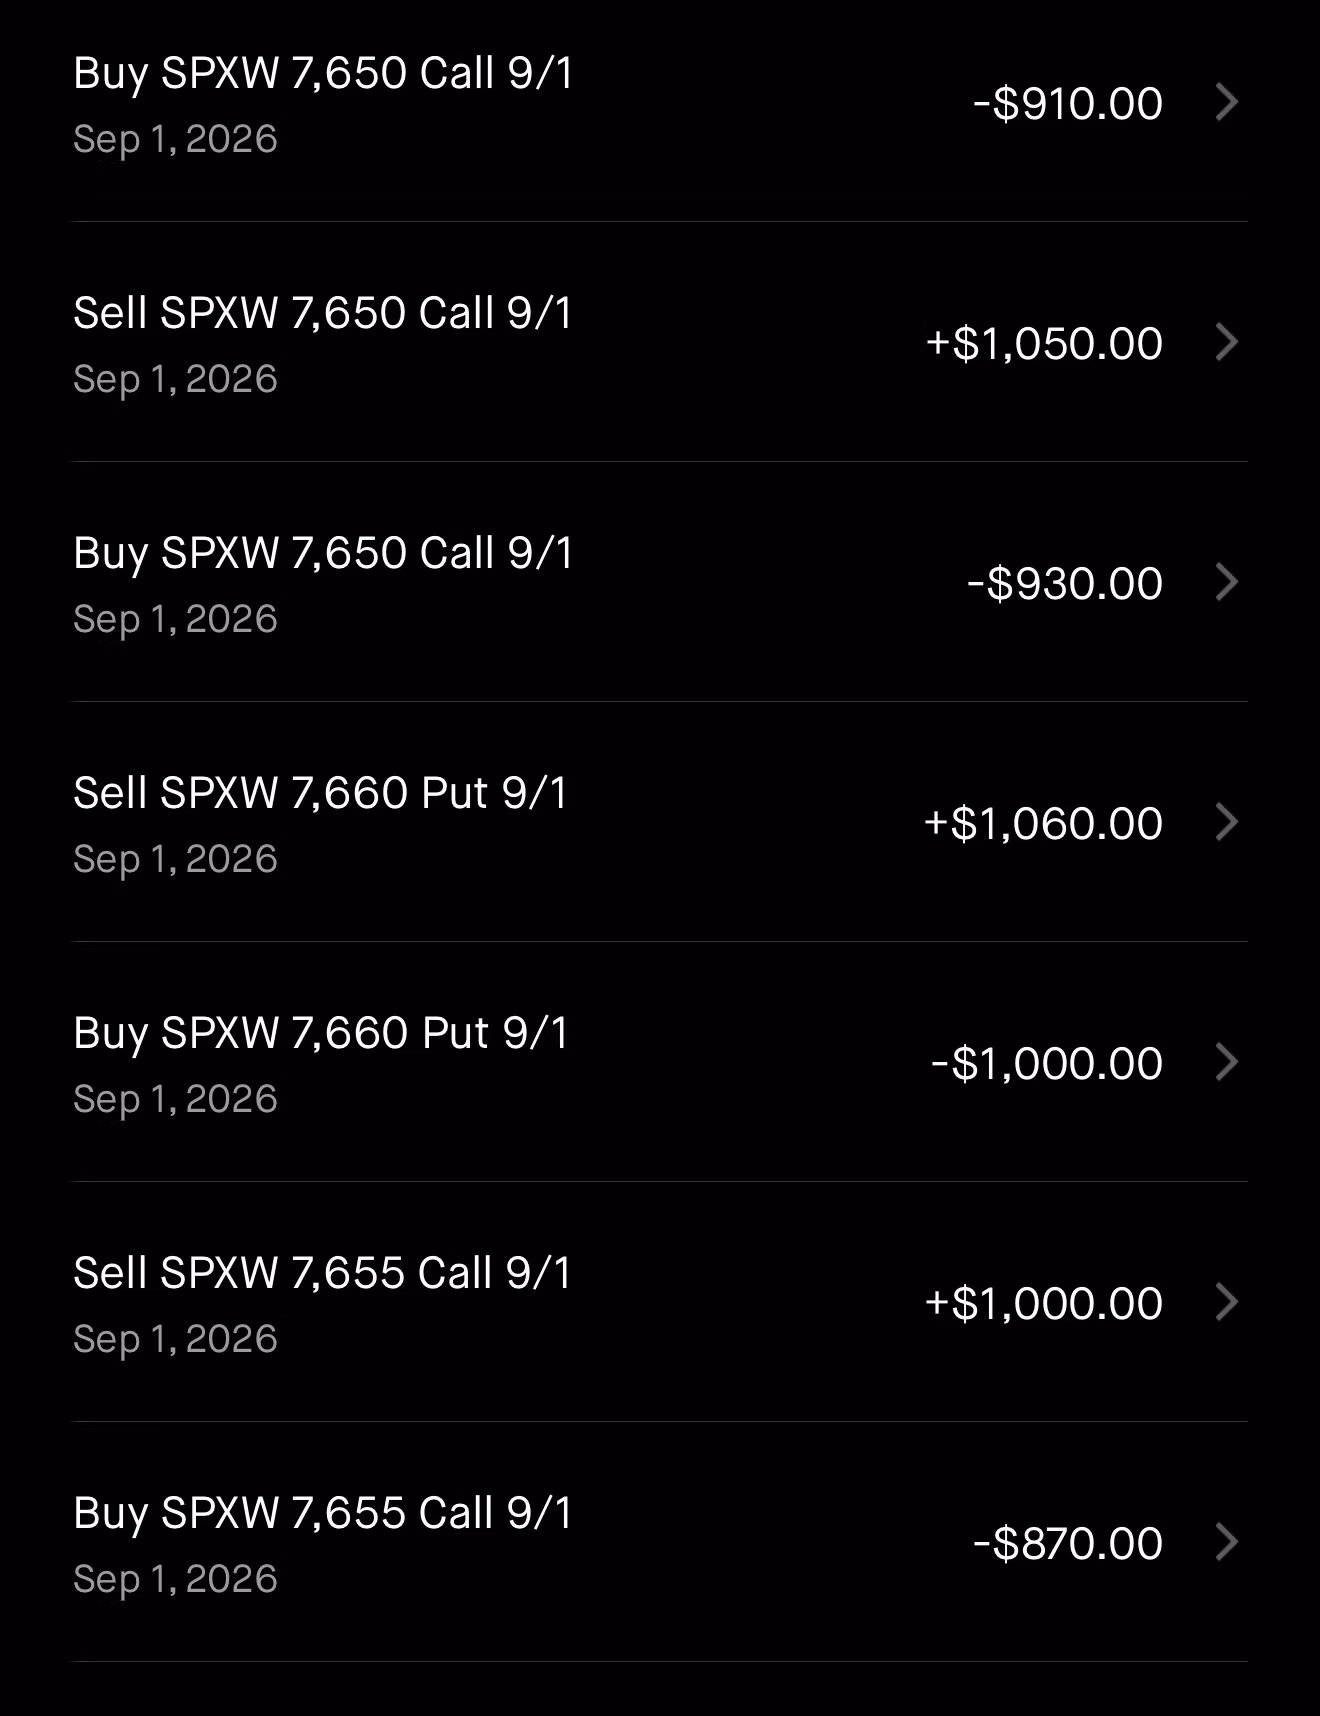Click arrow icon next to -$1,000.00
The width and height of the screenshot is (1320, 1716).
(x=1227, y=1062)
